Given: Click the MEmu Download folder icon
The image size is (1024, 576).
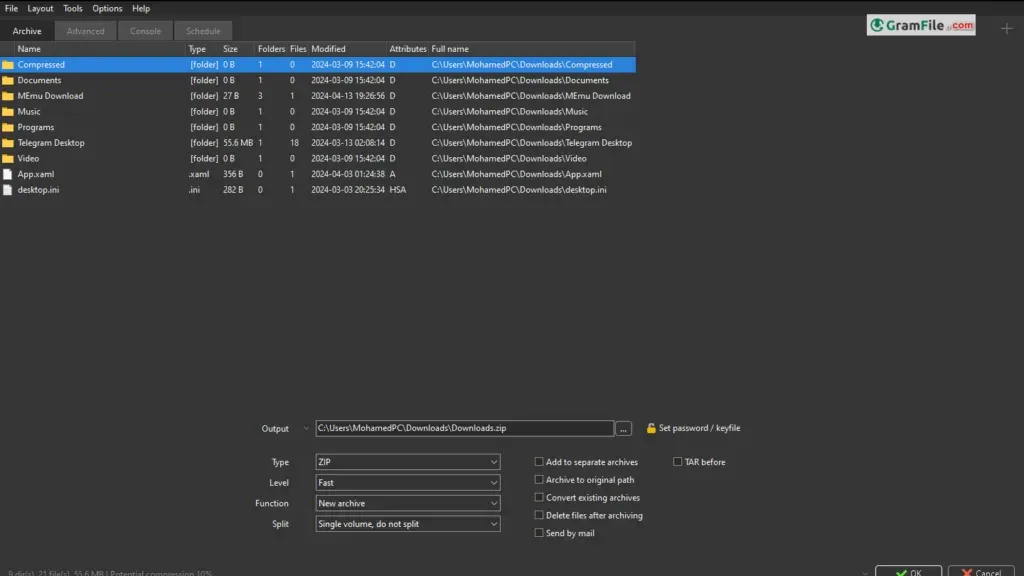Looking at the screenshot, I should tap(8, 96).
